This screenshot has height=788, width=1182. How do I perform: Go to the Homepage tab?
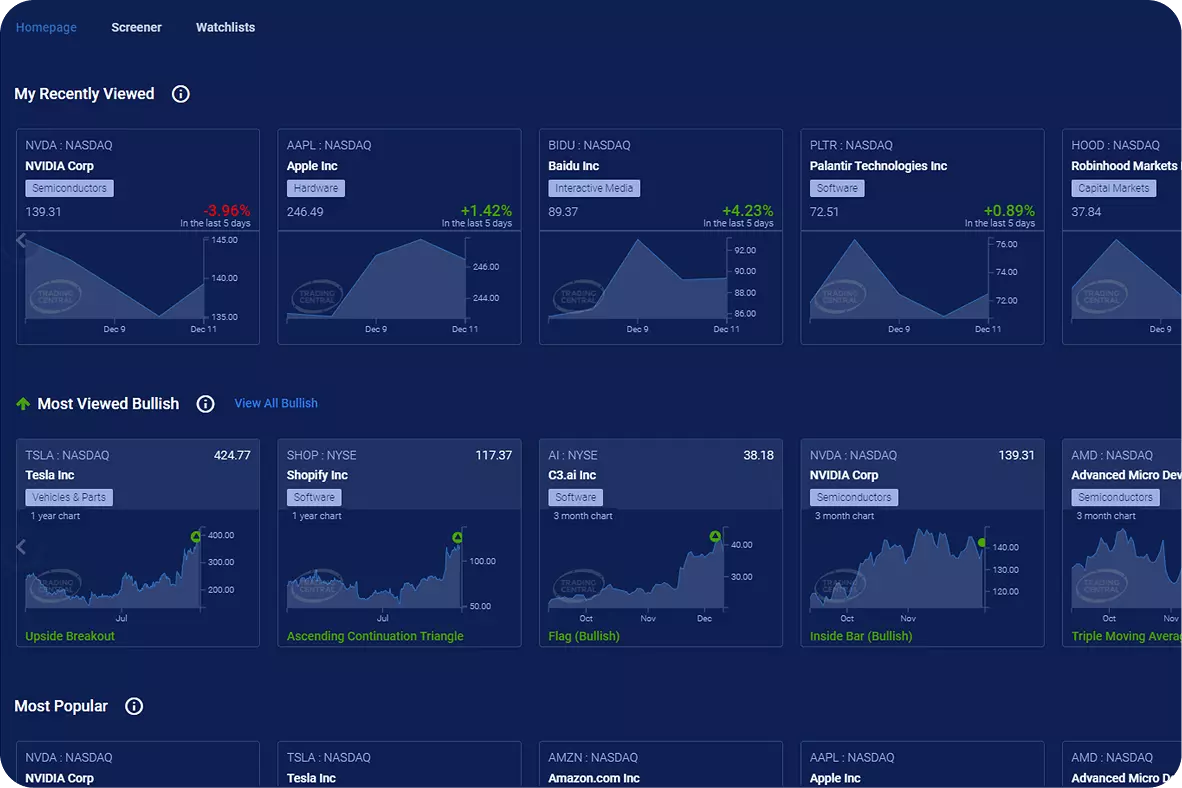pos(46,27)
